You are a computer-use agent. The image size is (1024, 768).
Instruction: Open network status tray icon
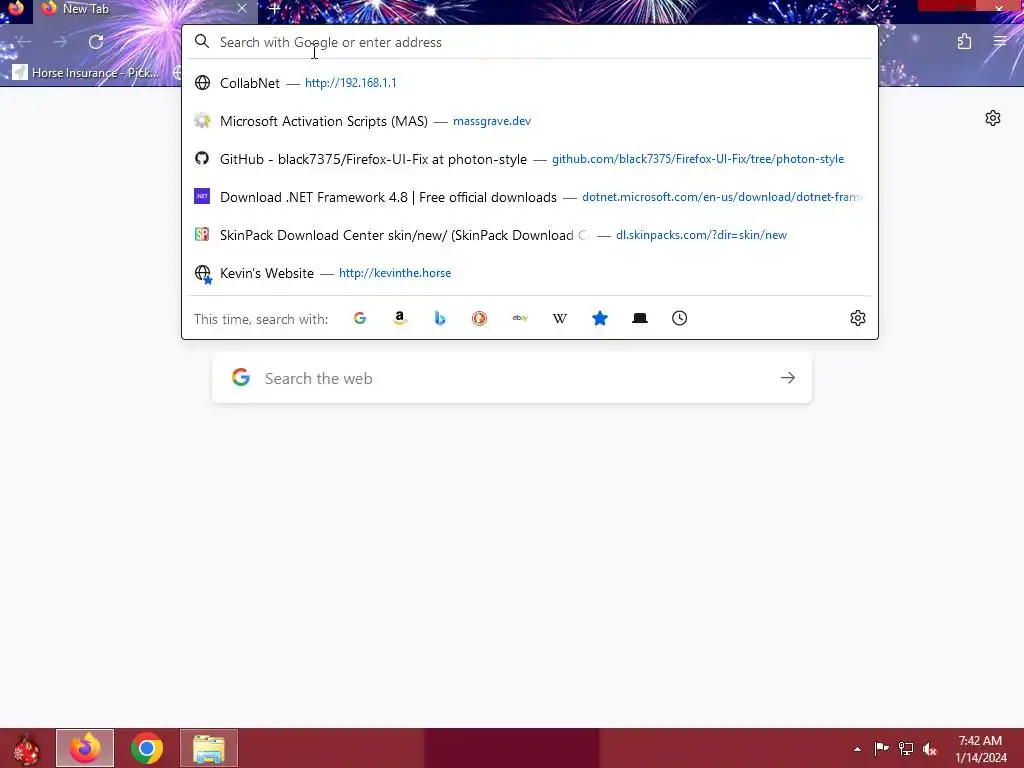906,748
